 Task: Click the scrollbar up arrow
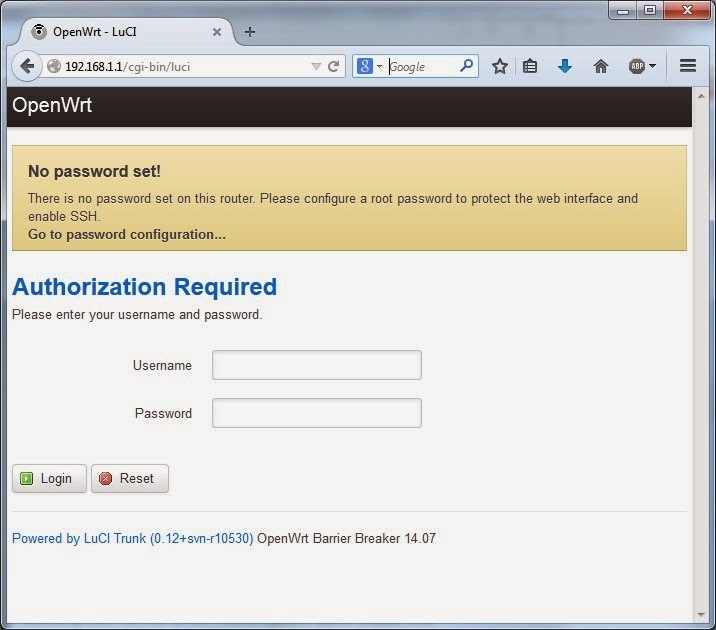[701, 96]
